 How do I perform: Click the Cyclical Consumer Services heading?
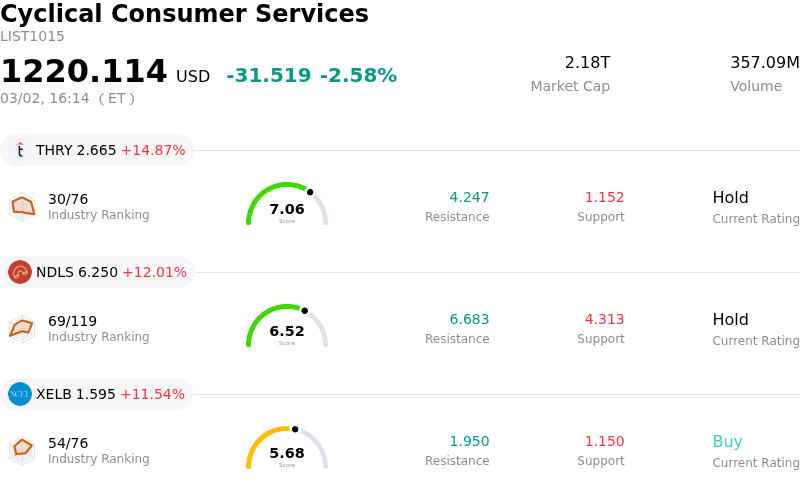pos(185,14)
